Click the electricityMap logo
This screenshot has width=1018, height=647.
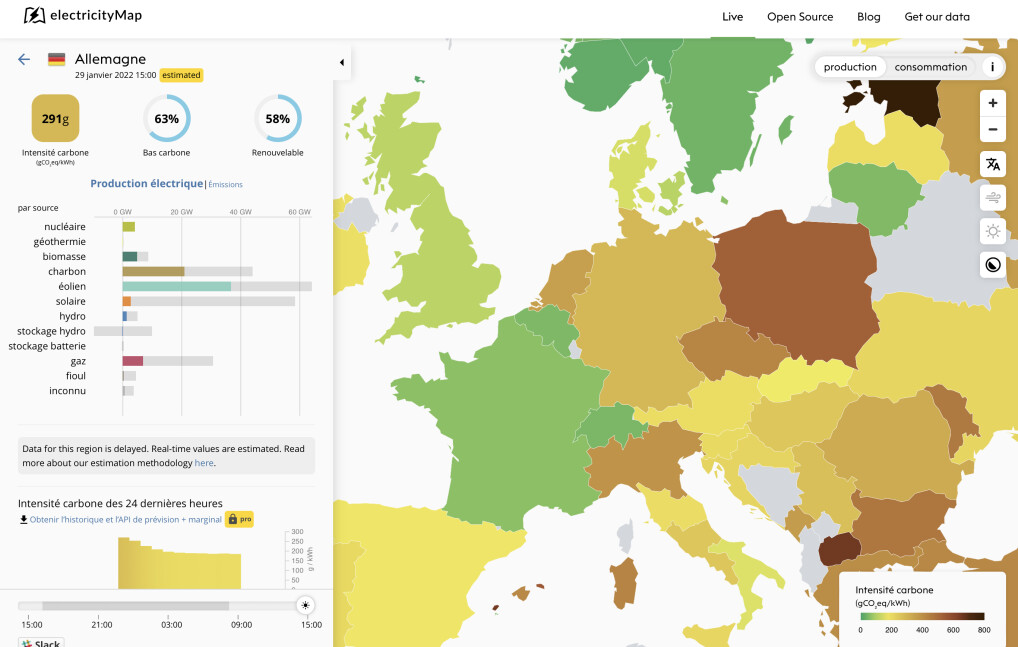82,16
